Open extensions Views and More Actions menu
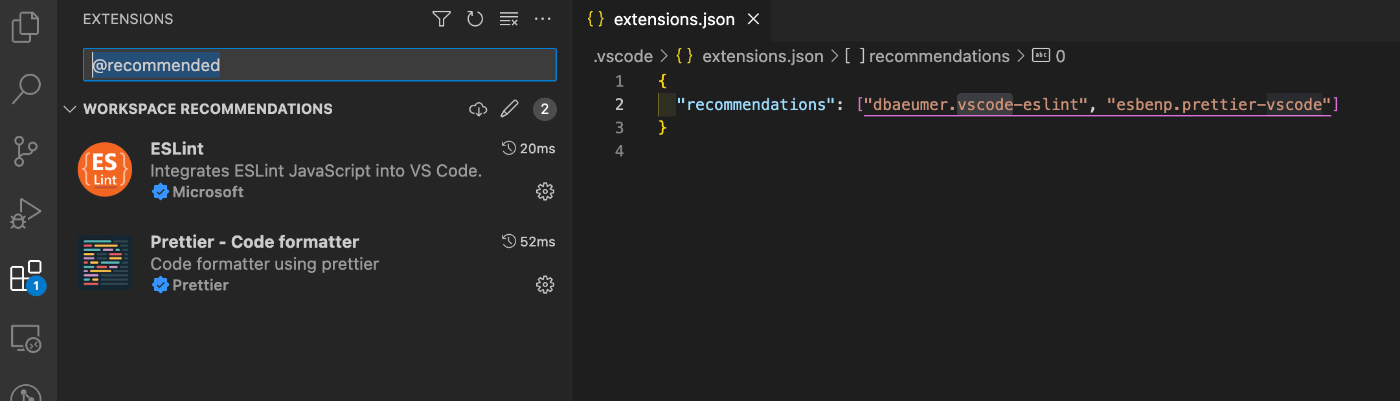 (x=543, y=19)
